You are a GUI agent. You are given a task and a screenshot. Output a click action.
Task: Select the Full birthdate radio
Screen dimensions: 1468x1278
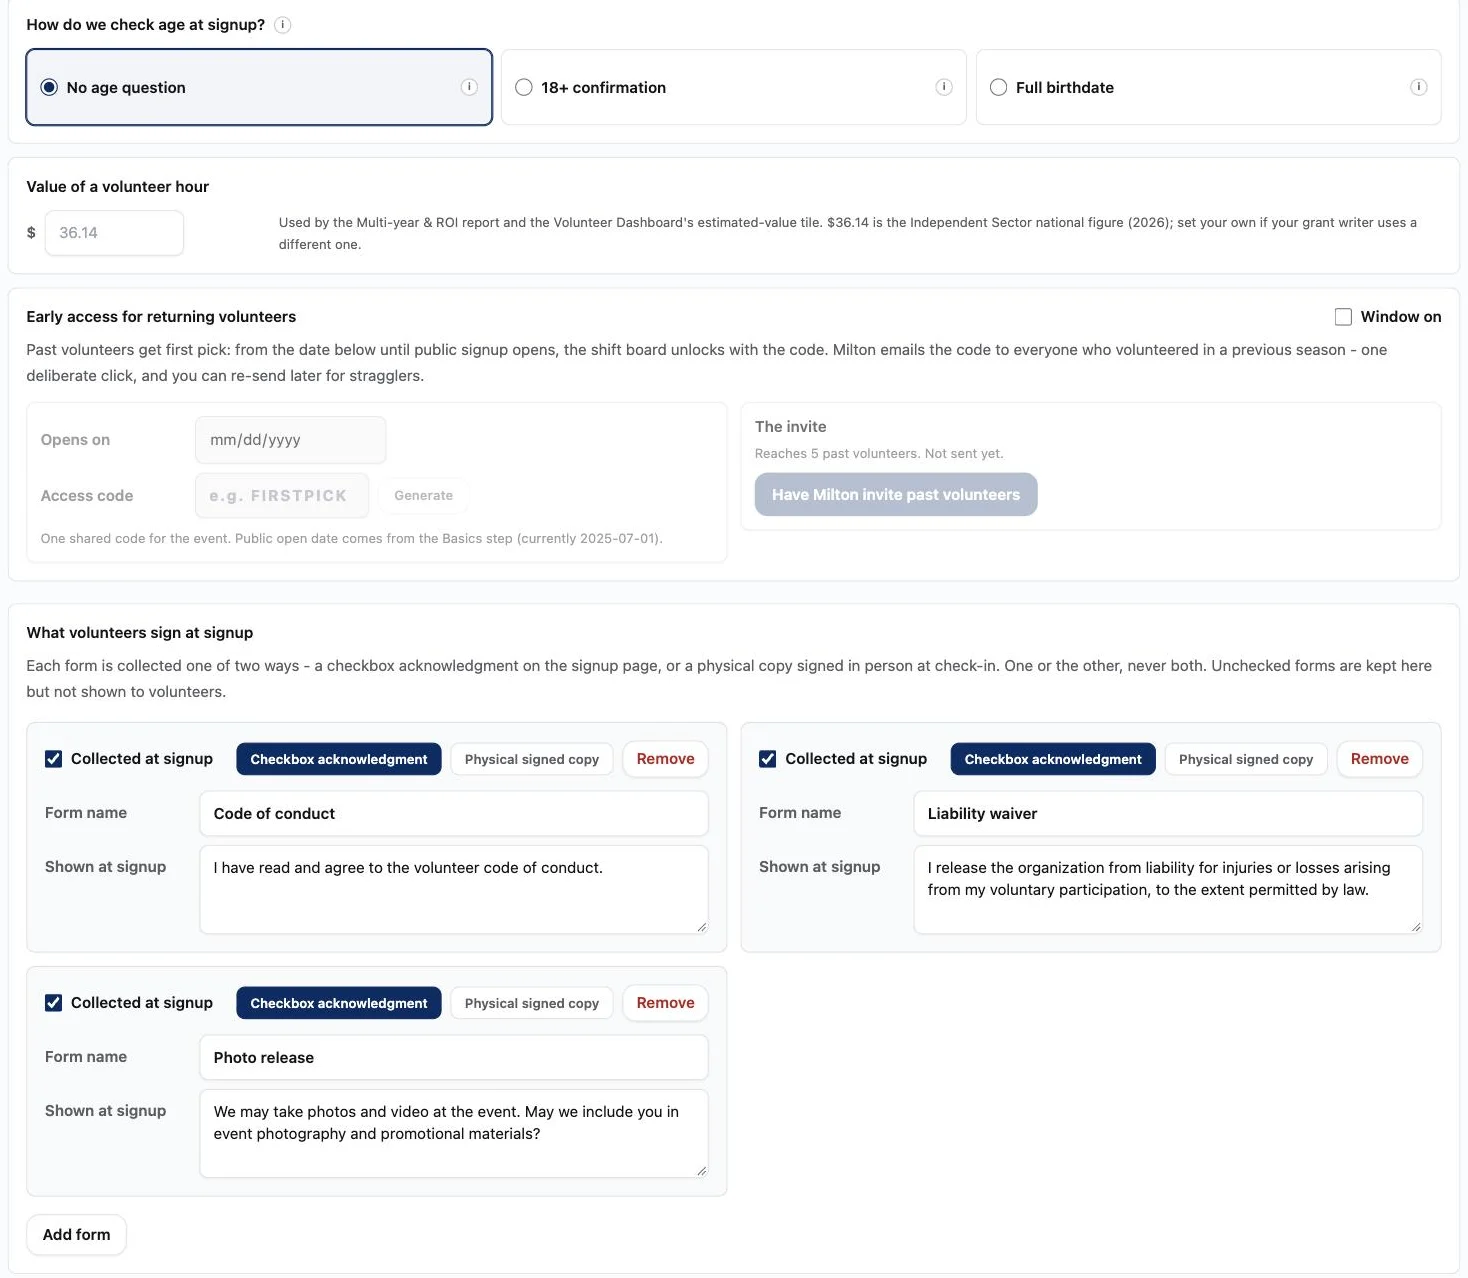coord(998,87)
